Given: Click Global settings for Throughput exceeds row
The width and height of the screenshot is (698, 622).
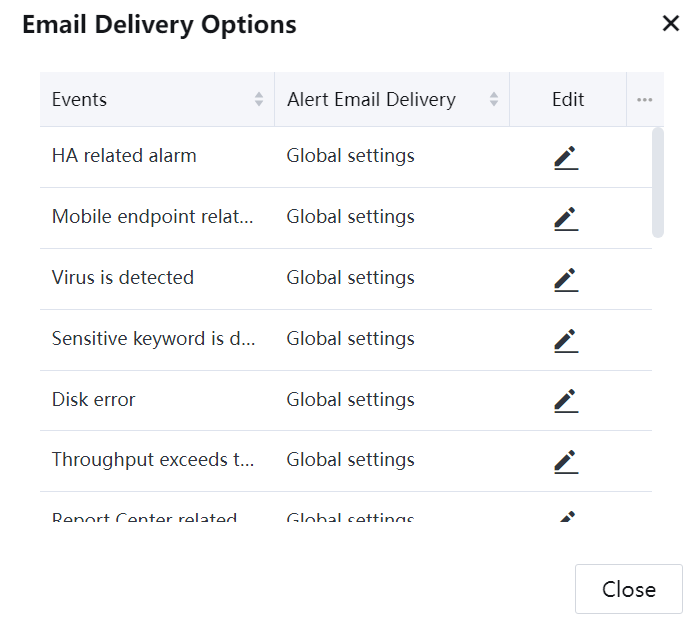Looking at the screenshot, I should [350, 460].
